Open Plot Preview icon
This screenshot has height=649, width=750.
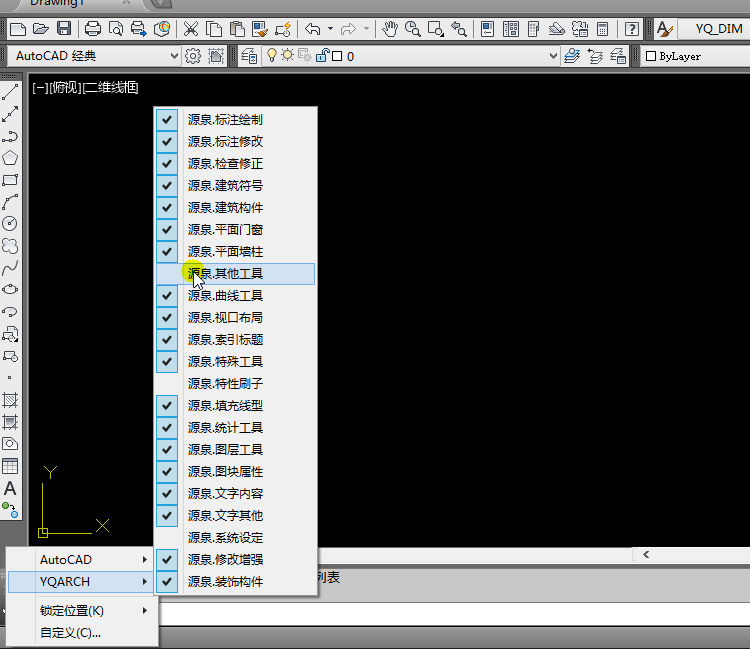[116, 29]
